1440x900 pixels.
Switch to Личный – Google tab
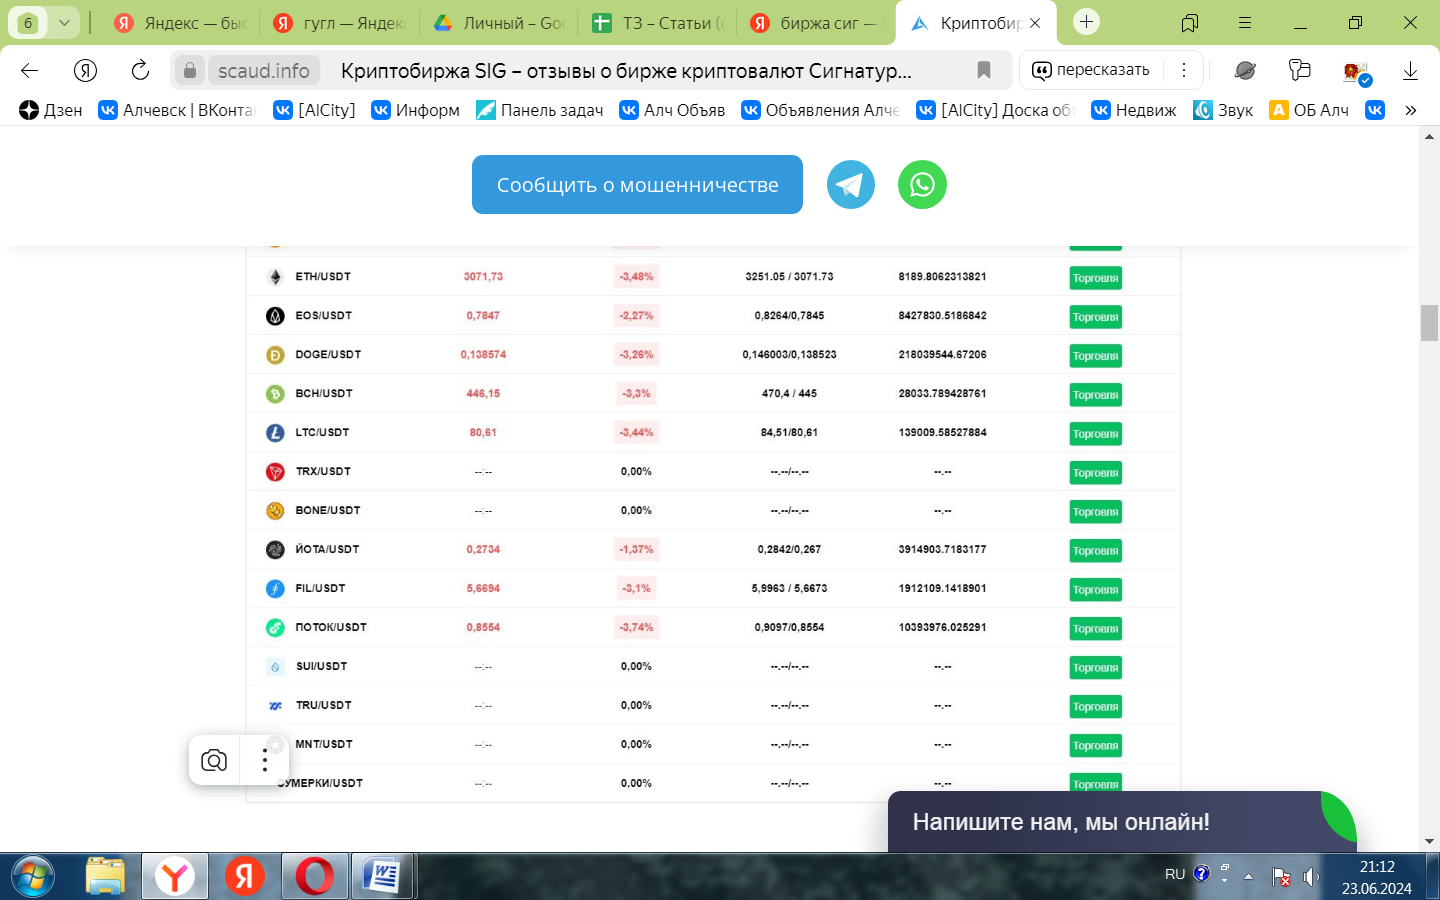[x=498, y=23]
